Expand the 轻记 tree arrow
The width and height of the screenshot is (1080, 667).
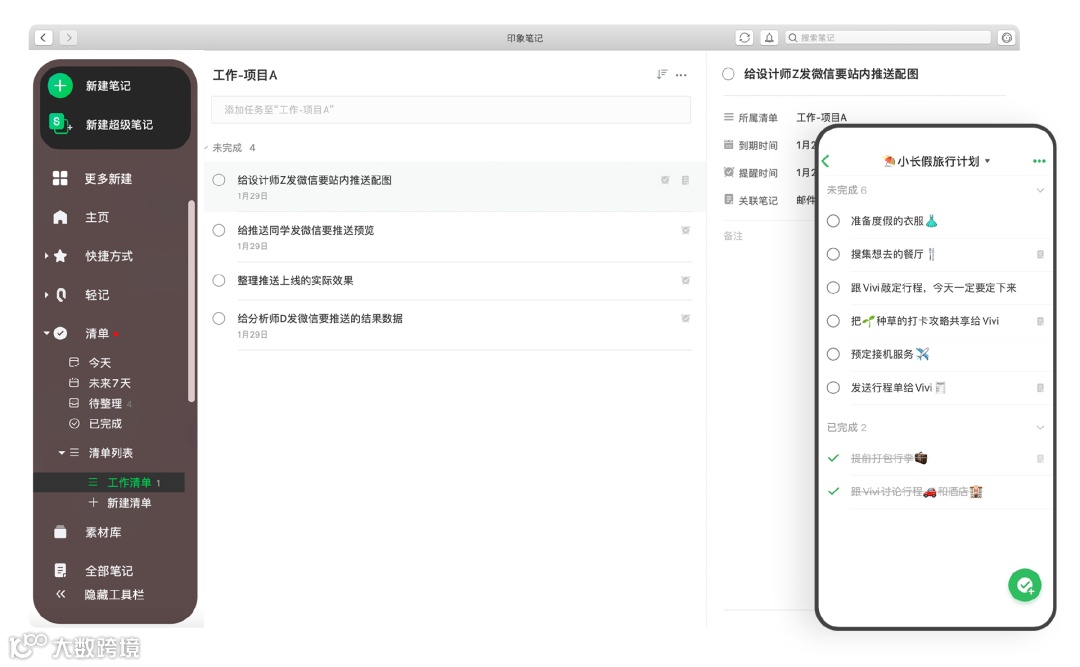click(46, 294)
